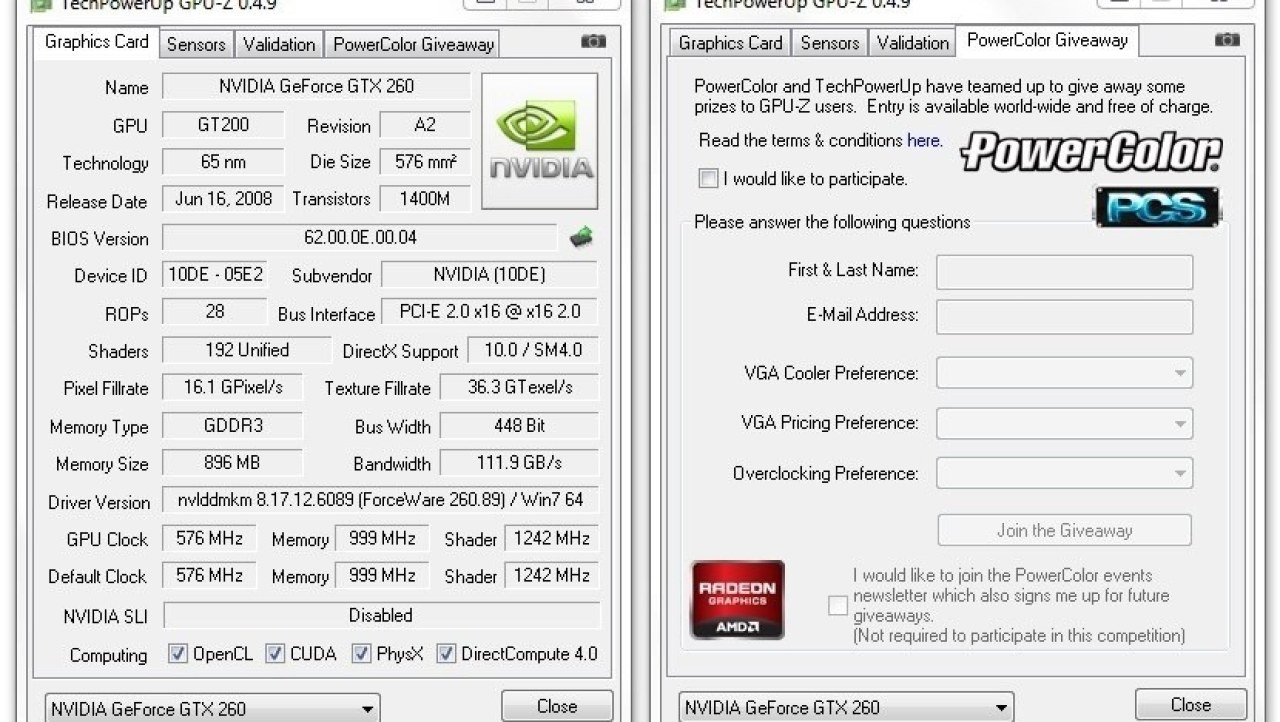1280x722 pixels.
Task: Click the Die Size value '576 mm²'
Action: pos(425,162)
